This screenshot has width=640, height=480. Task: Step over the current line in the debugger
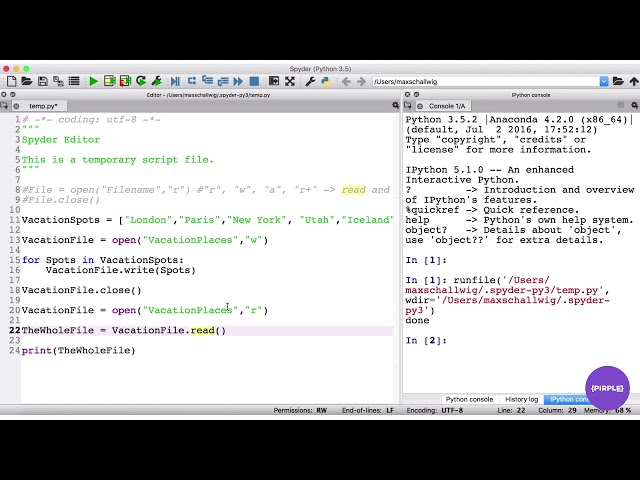coord(191,81)
